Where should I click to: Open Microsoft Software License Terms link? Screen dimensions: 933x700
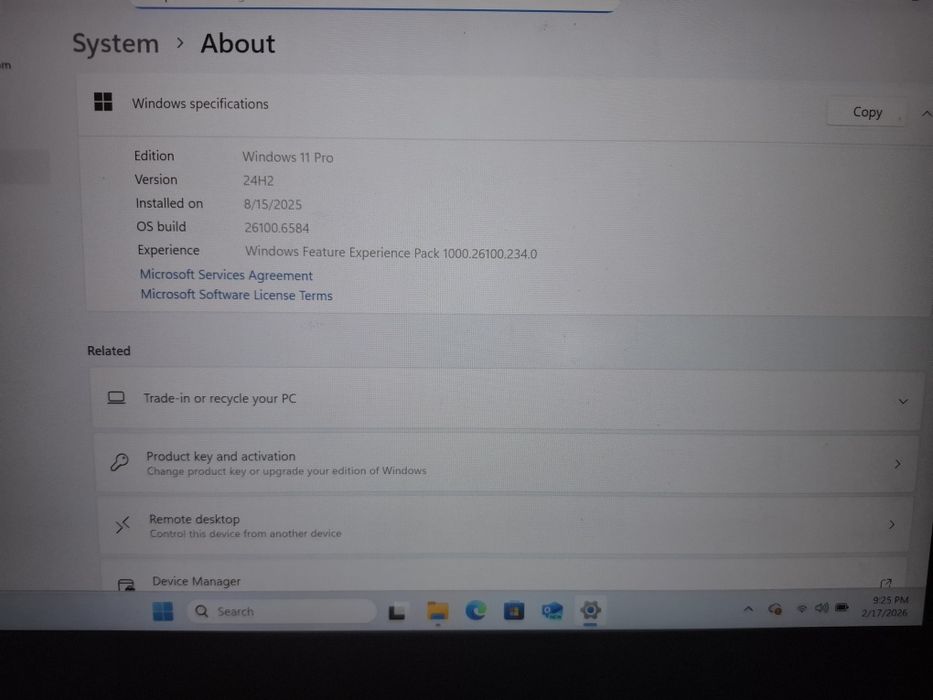click(x=236, y=295)
